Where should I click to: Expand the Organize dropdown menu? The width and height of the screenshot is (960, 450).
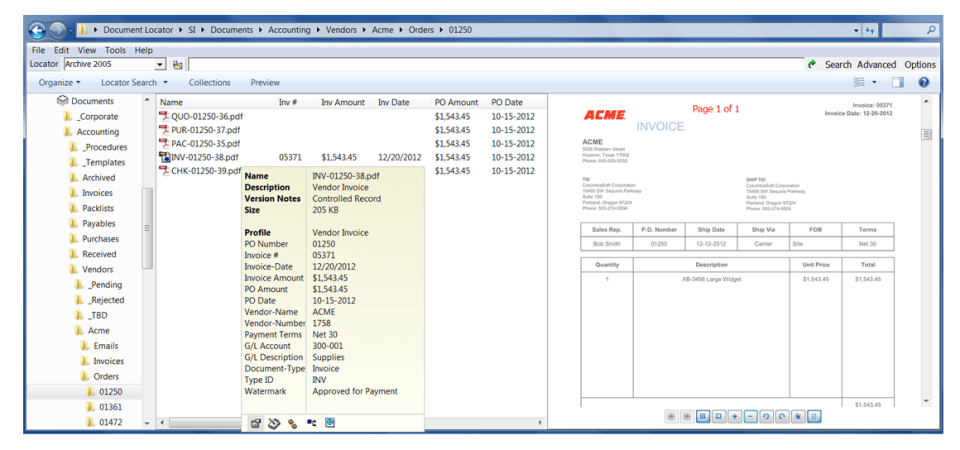click(60, 82)
